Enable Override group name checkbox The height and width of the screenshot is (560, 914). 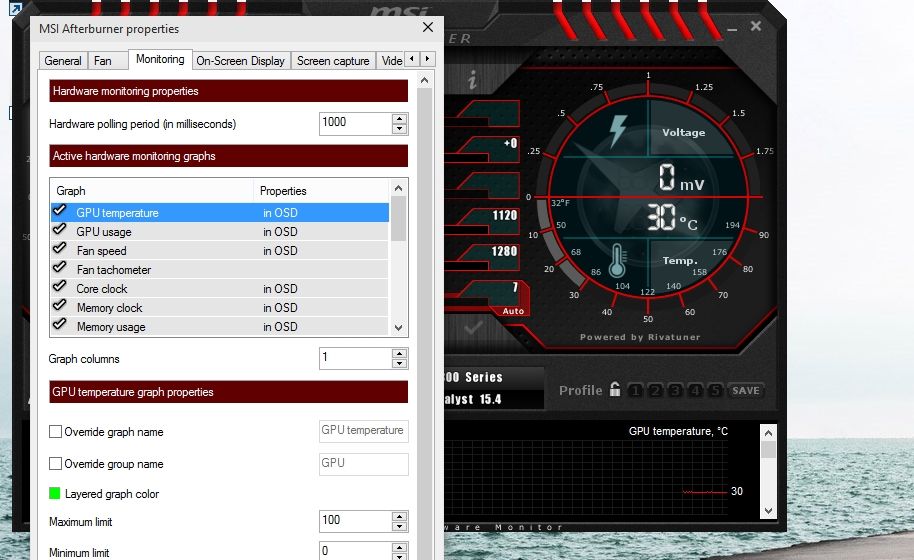point(55,464)
